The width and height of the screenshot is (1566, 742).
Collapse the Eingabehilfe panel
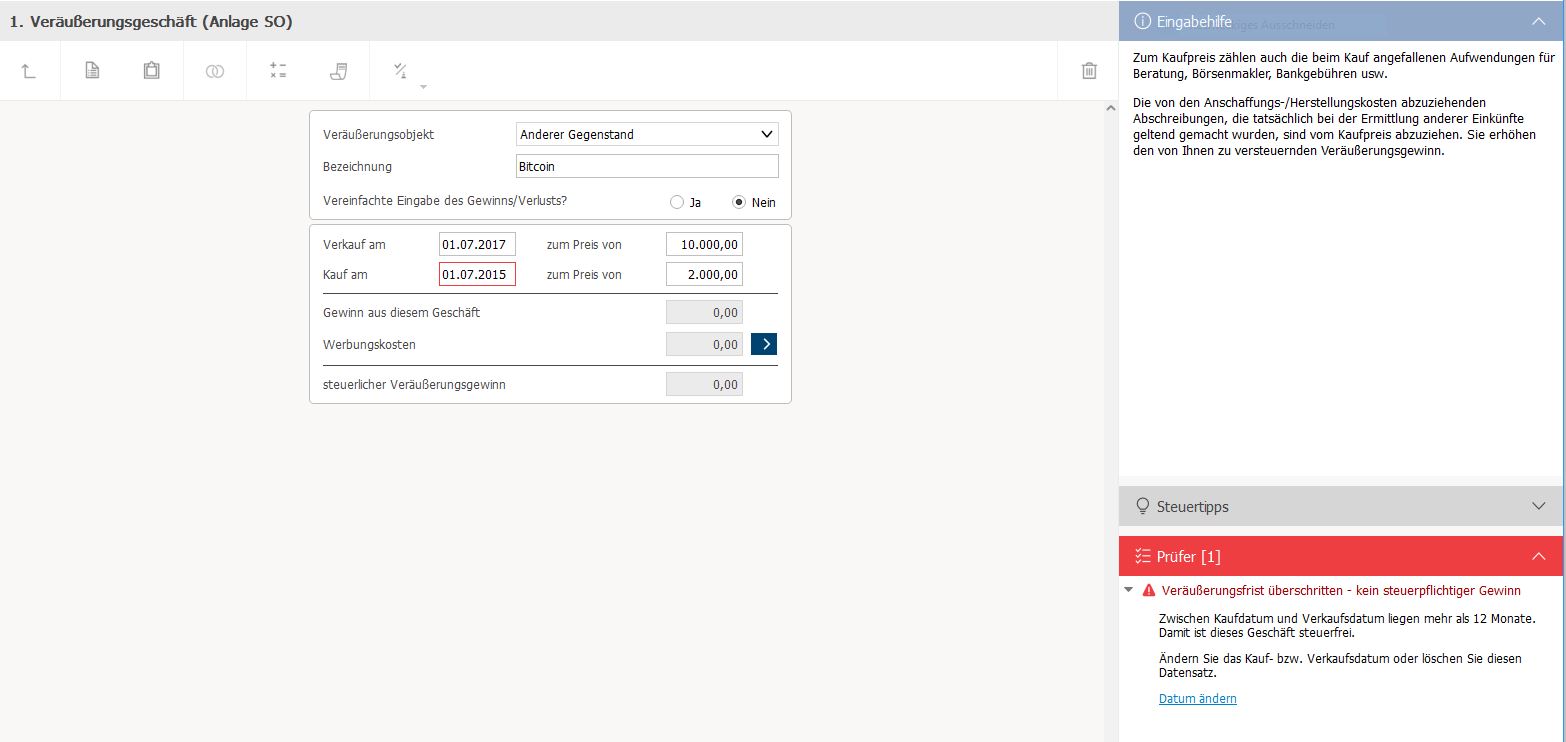1538,21
